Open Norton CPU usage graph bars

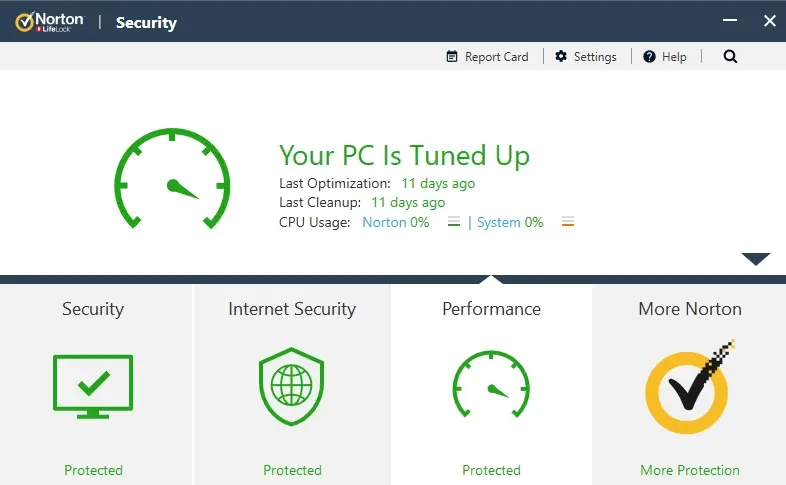454,221
